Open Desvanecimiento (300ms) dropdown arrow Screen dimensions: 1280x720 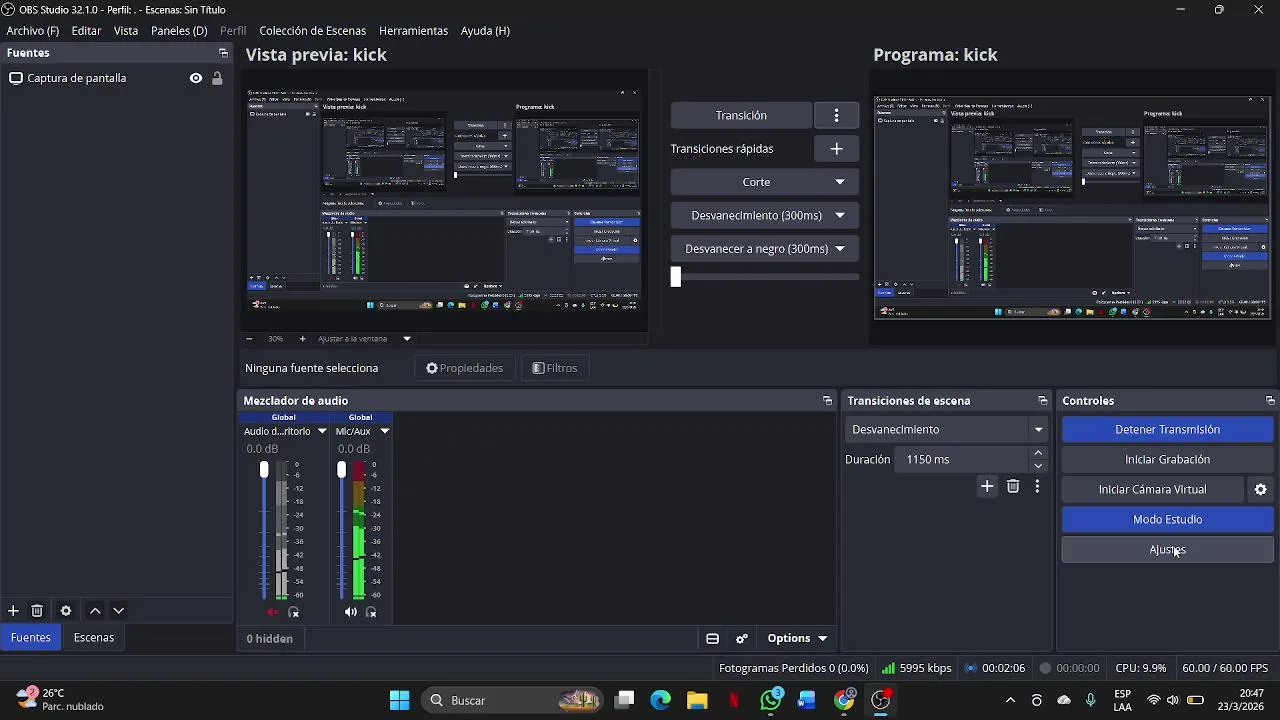(840, 215)
